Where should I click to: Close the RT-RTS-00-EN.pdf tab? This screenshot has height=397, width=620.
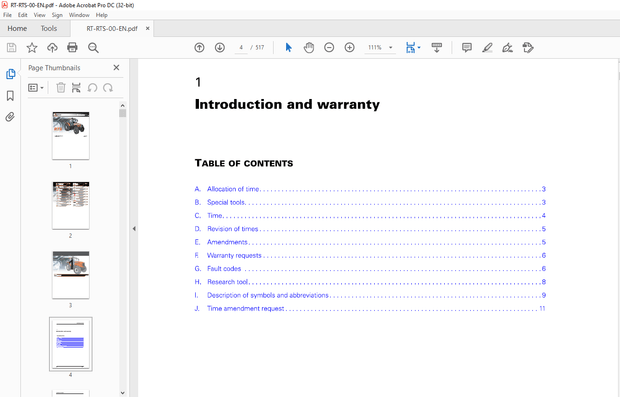point(147,28)
